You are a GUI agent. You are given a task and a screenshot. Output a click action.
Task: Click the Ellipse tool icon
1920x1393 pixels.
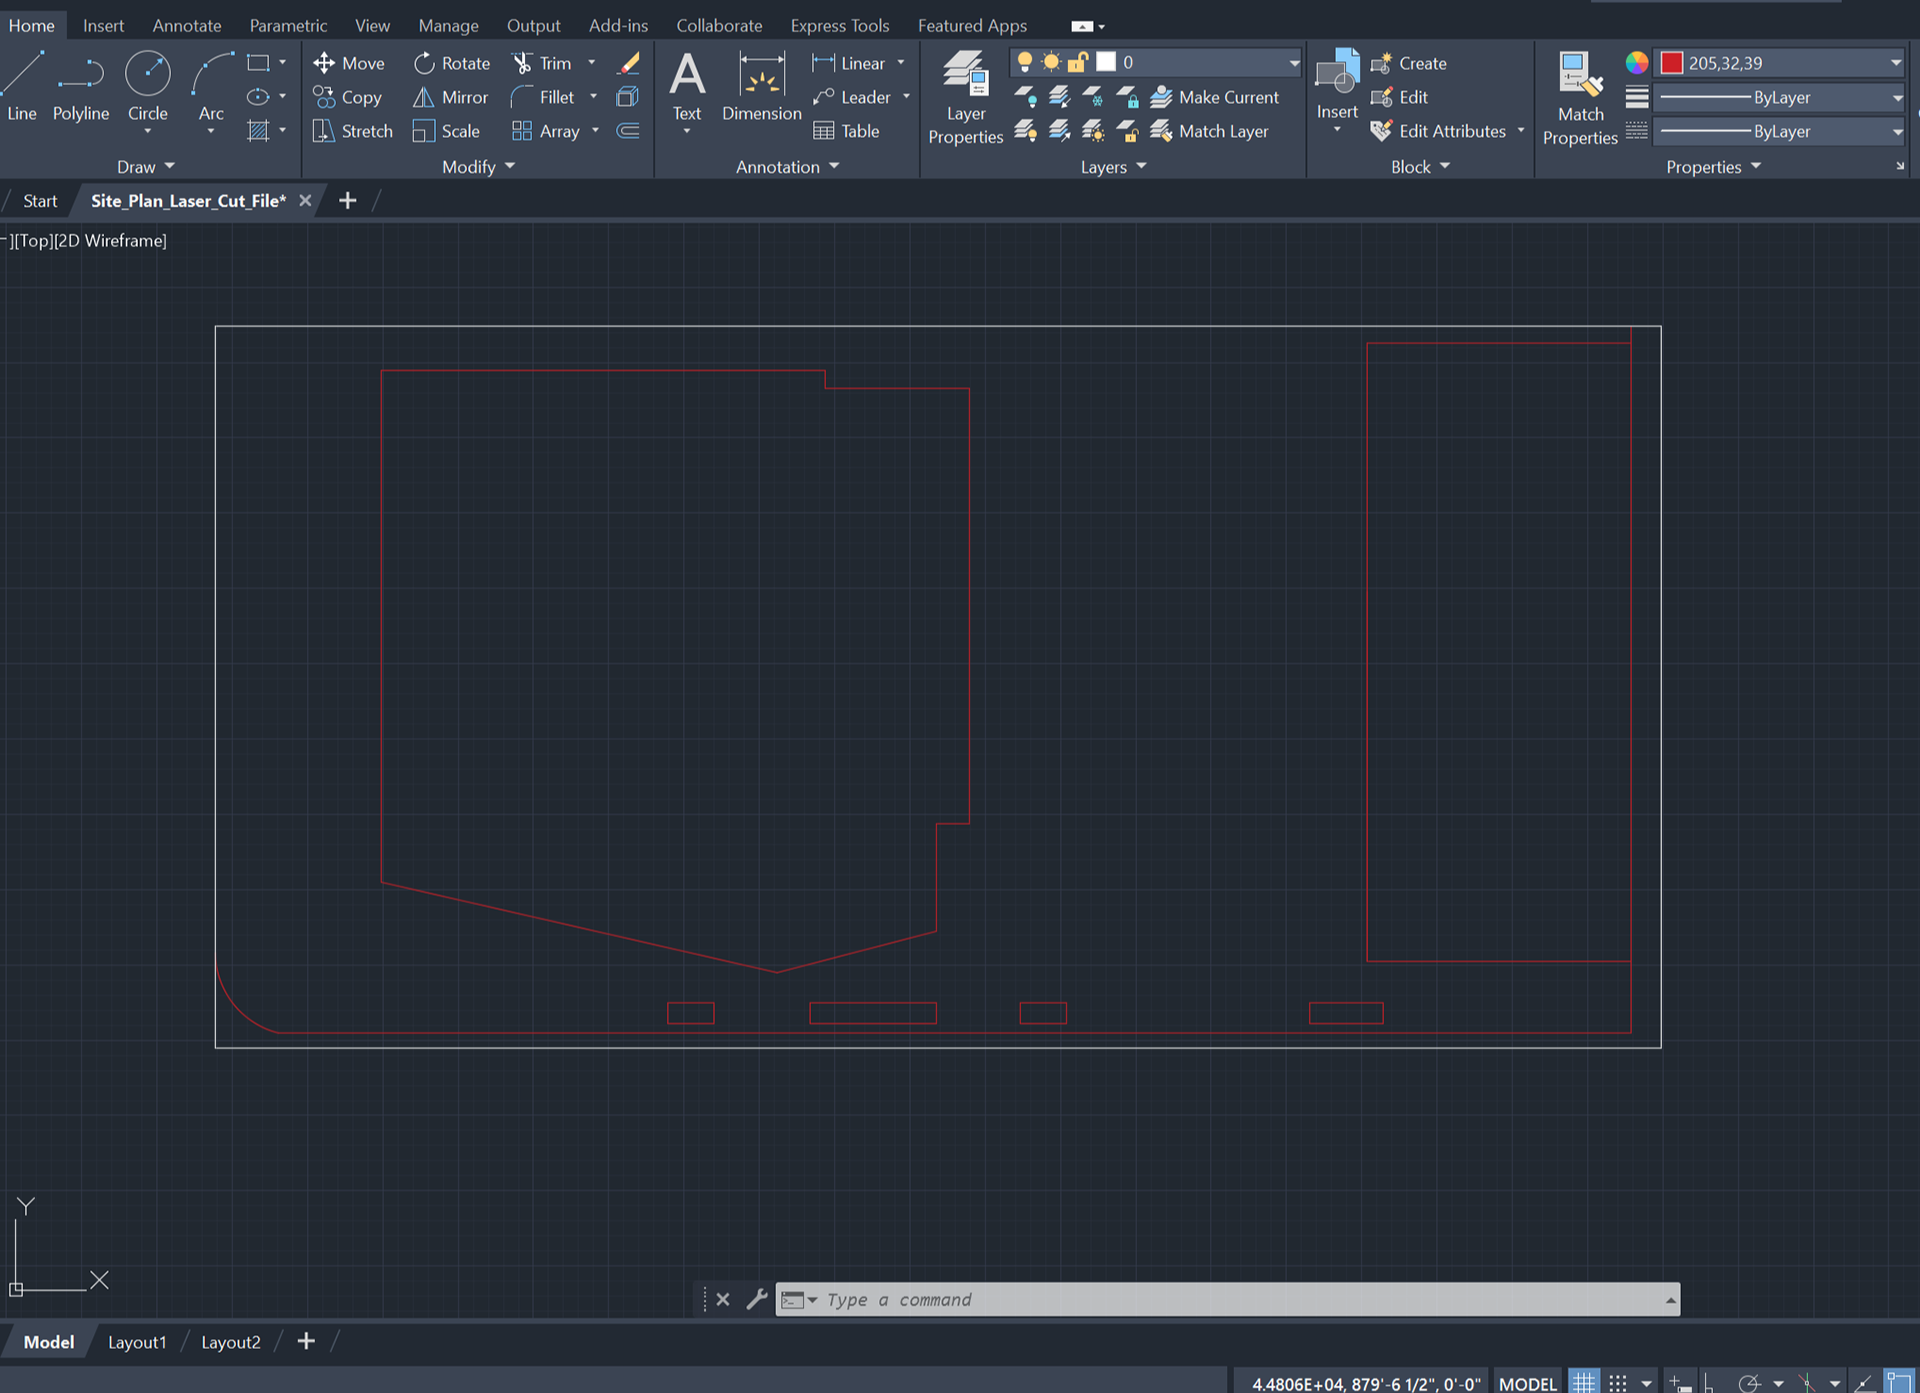point(258,97)
